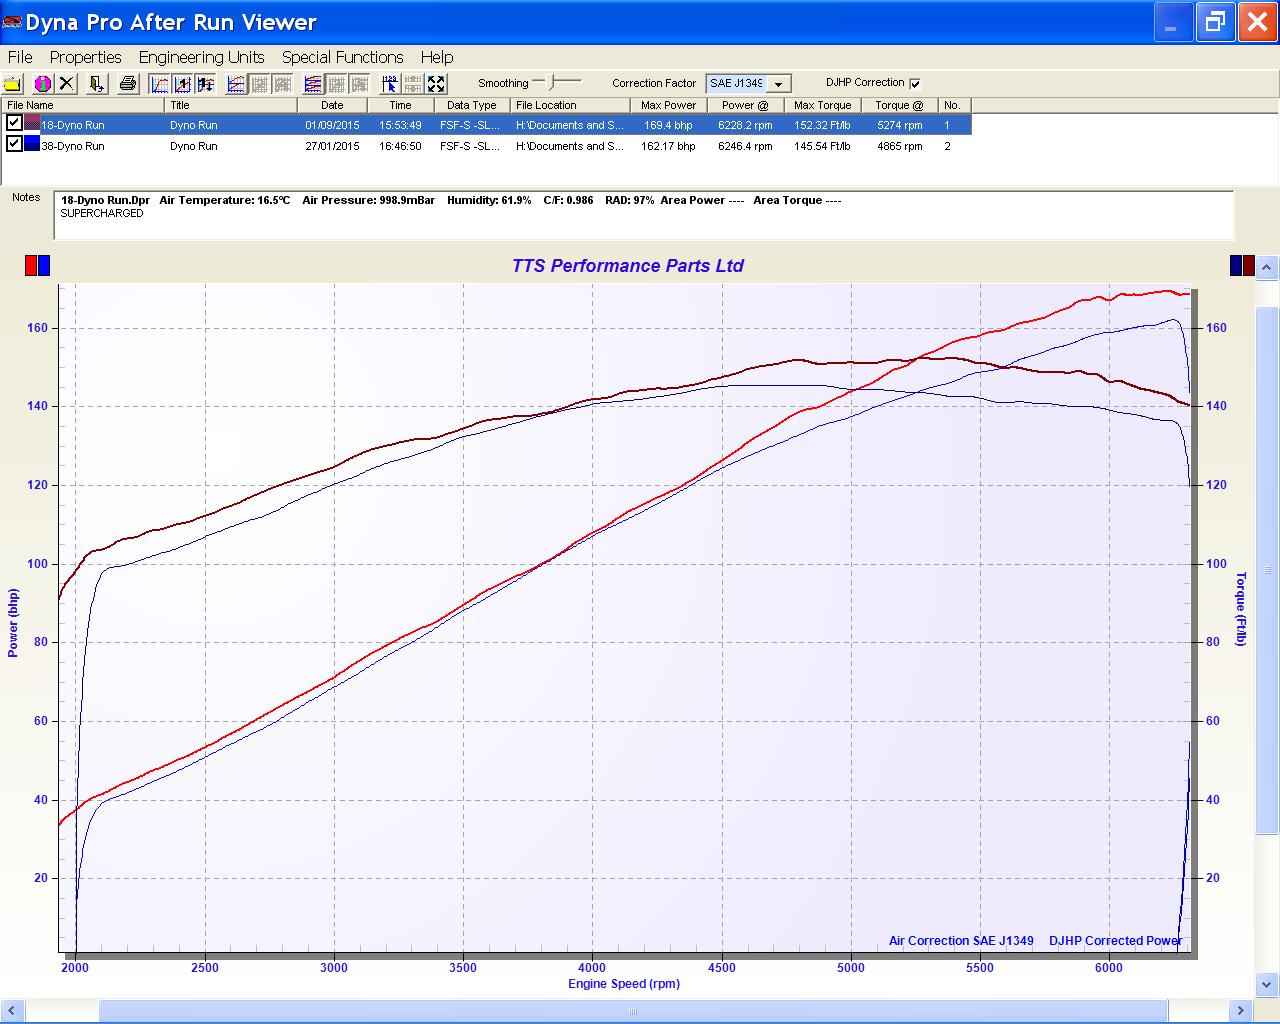Open the Special Functions menu
This screenshot has height=1024, width=1280.
pos(342,57)
